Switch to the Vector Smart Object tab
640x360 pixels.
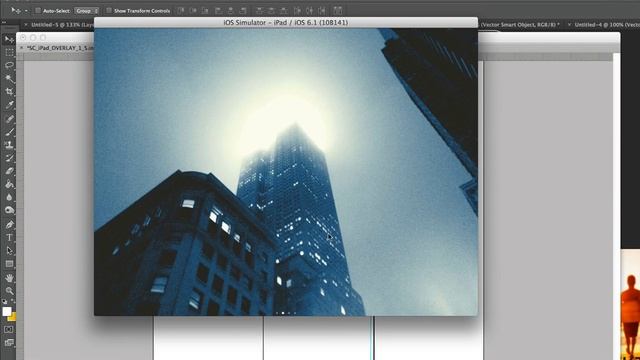[519, 25]
